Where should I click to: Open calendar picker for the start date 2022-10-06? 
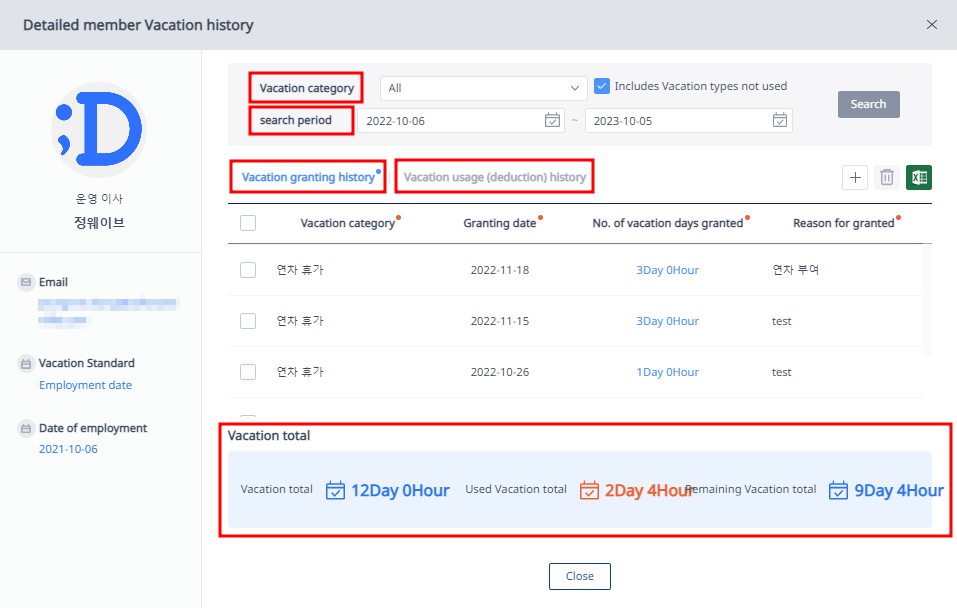[552, 119]
